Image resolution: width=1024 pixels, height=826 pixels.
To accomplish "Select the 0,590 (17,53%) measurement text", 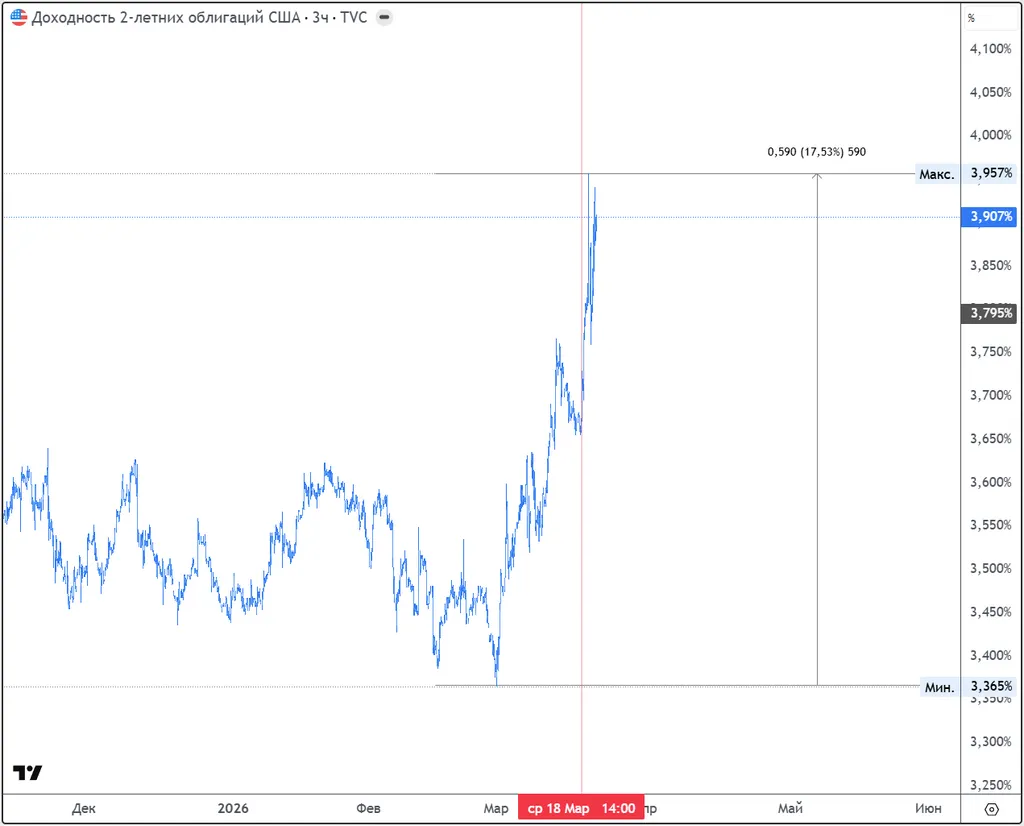I will [816, 152].
